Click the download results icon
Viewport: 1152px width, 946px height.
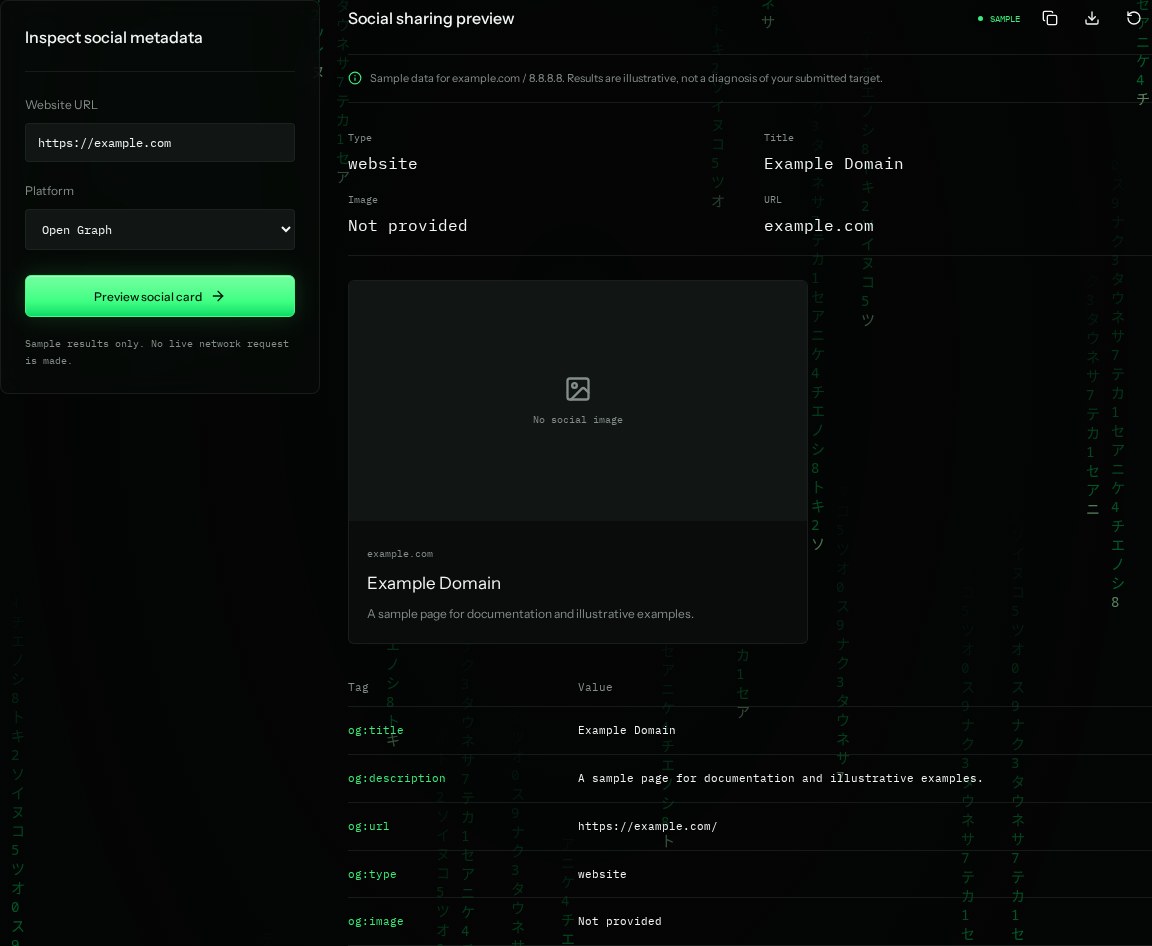coord(1092,18)
